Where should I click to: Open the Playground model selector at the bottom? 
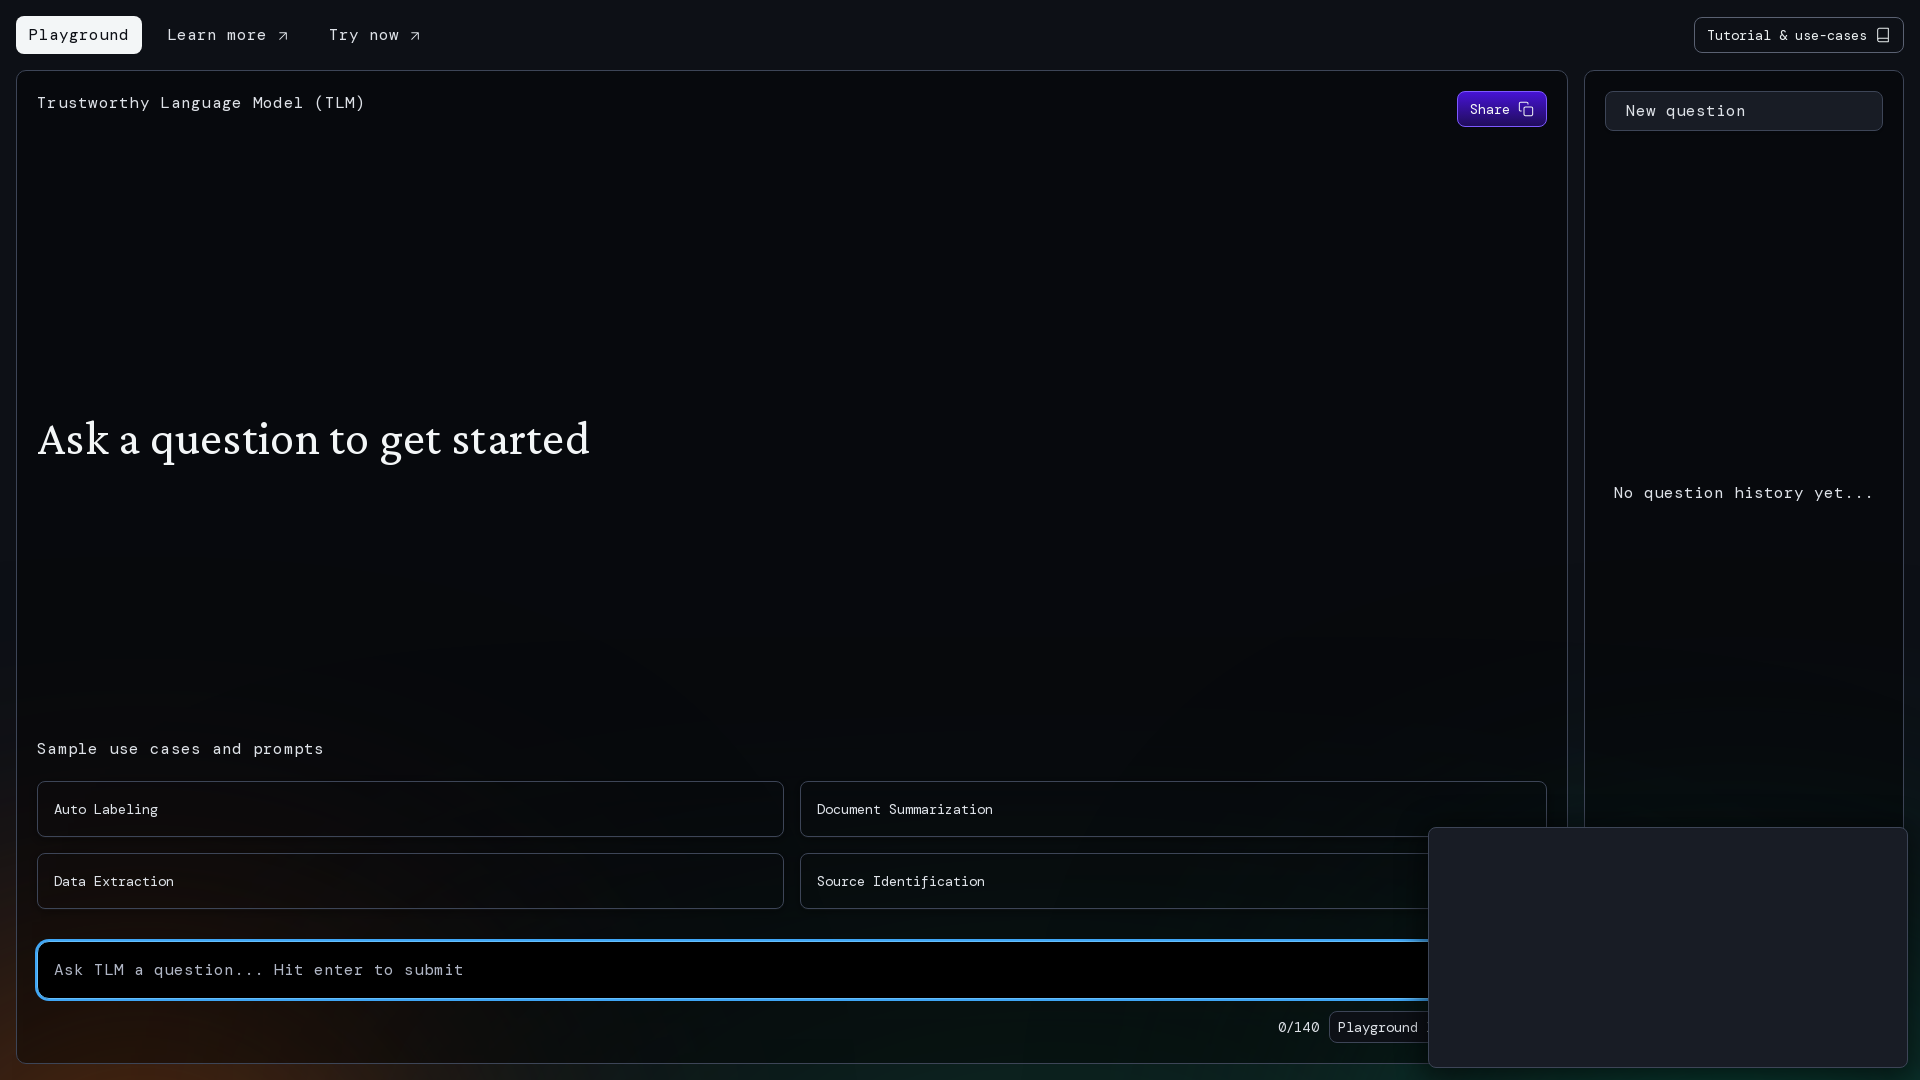[x=1378, y=1027]
